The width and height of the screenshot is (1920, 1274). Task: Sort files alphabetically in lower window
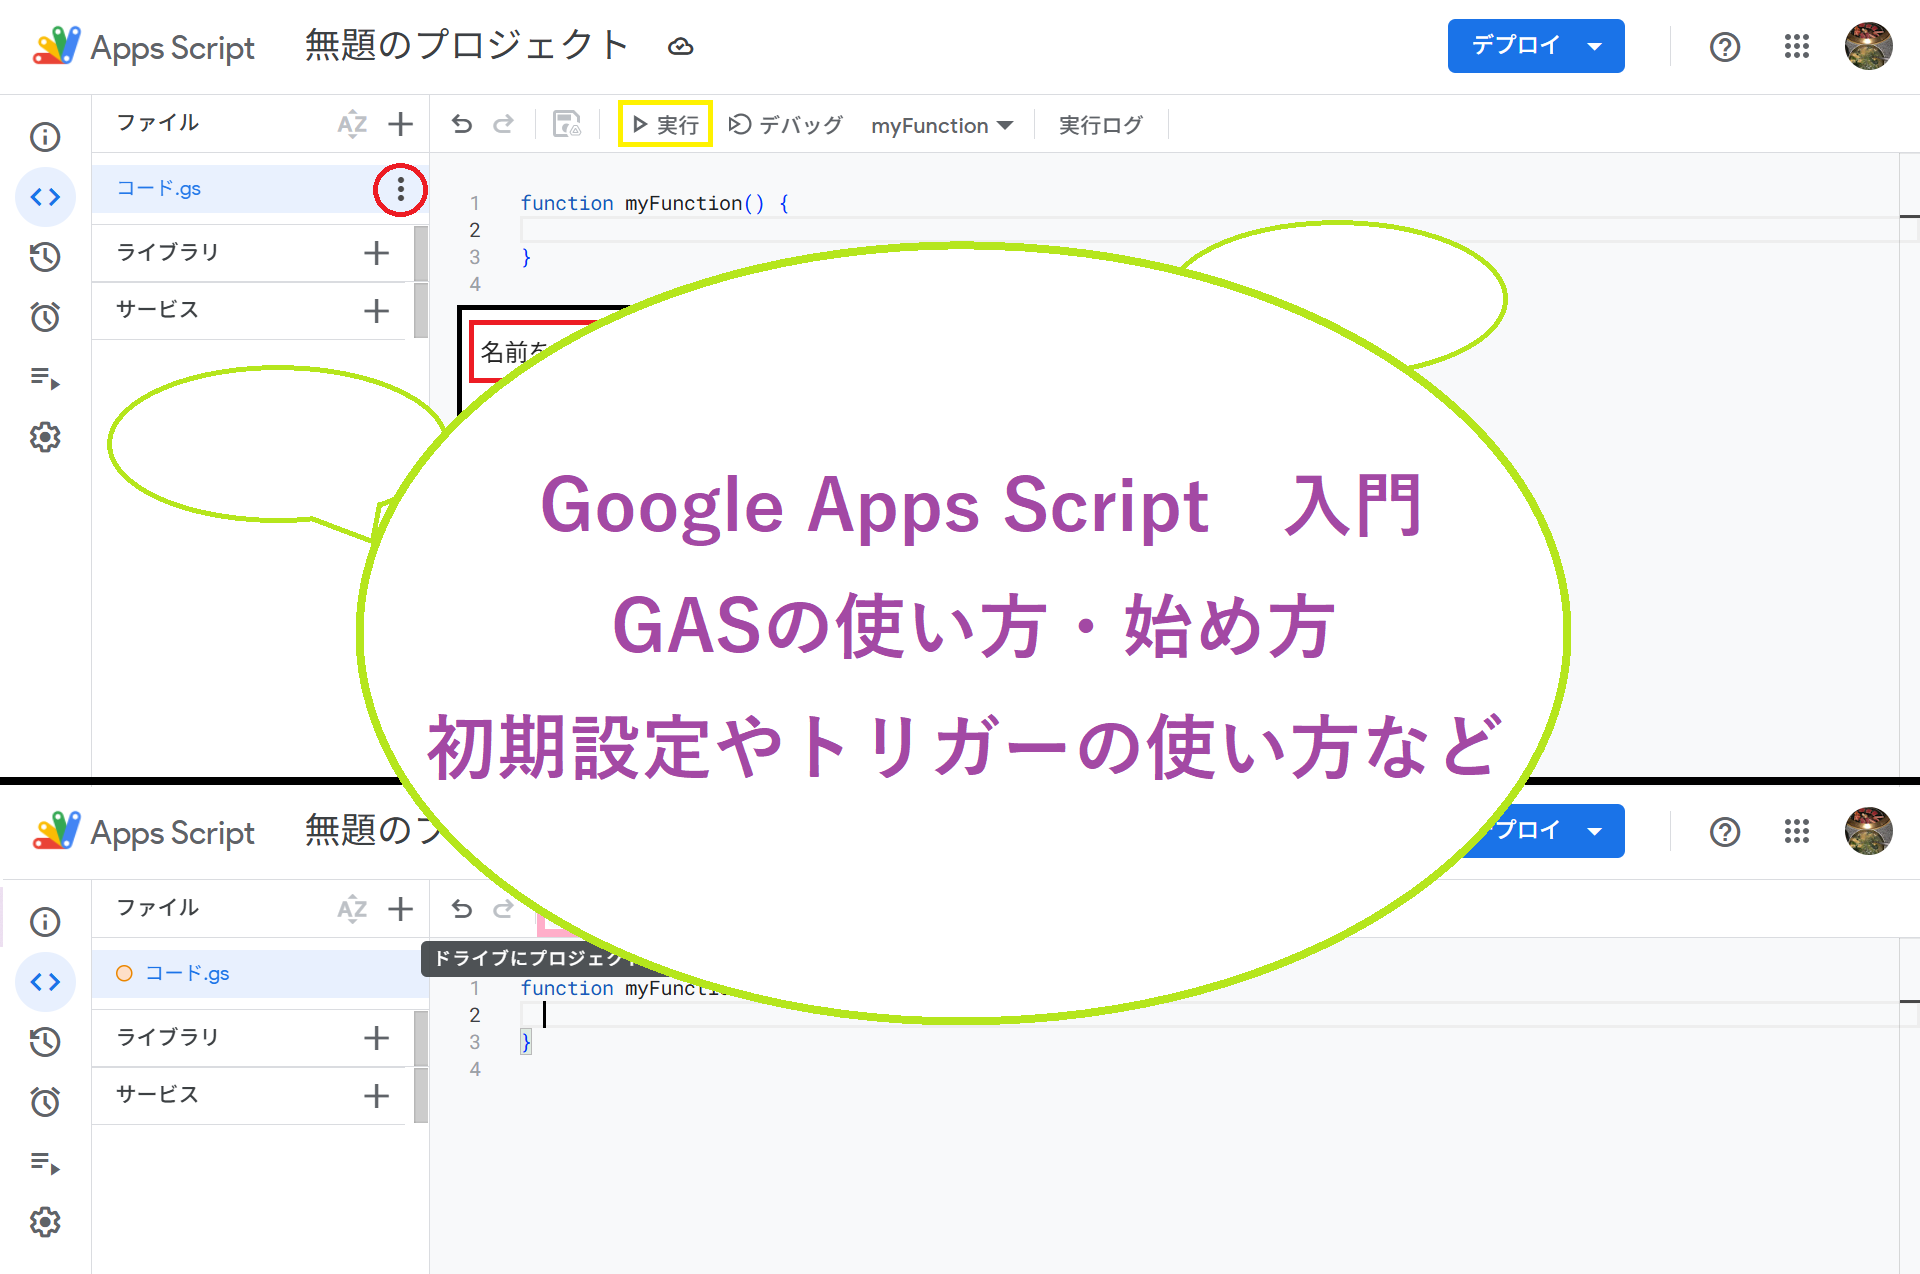352,909
